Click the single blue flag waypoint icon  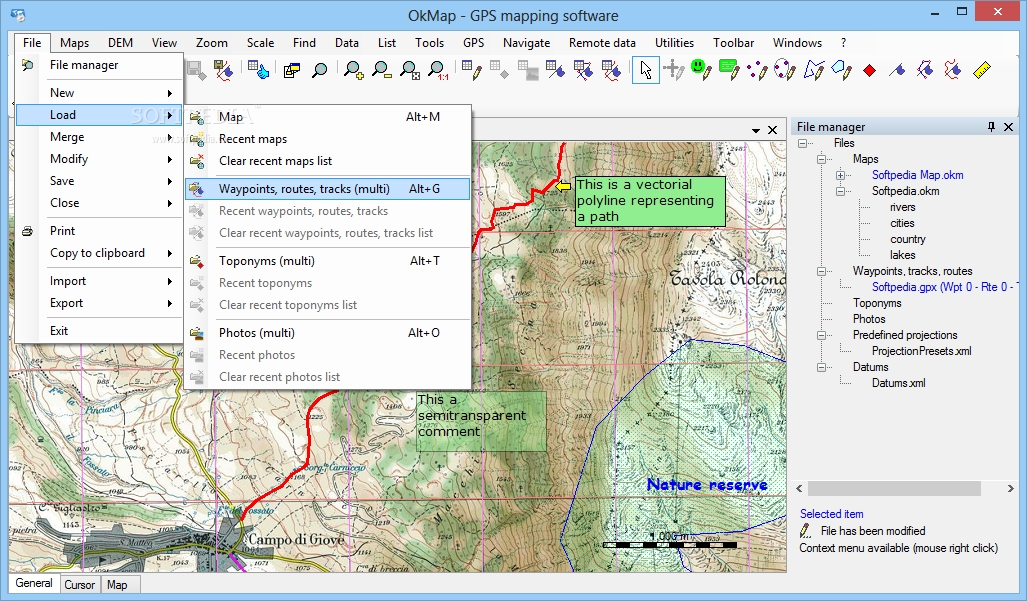pos(897,69)
